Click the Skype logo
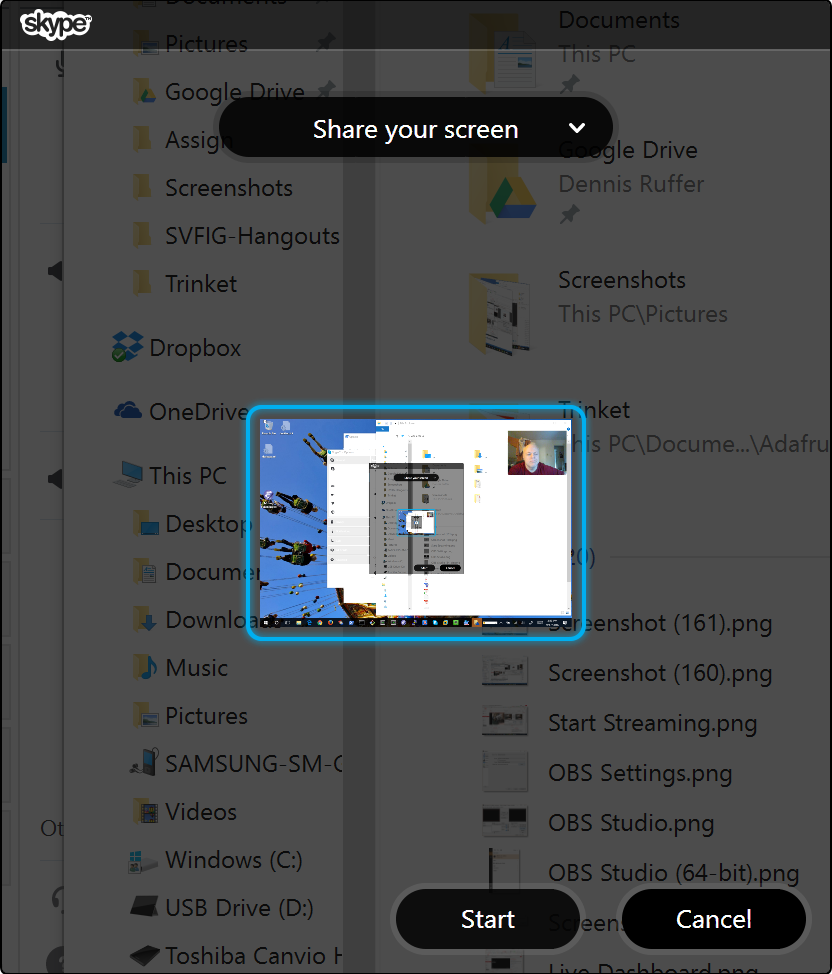 point(55,25)
